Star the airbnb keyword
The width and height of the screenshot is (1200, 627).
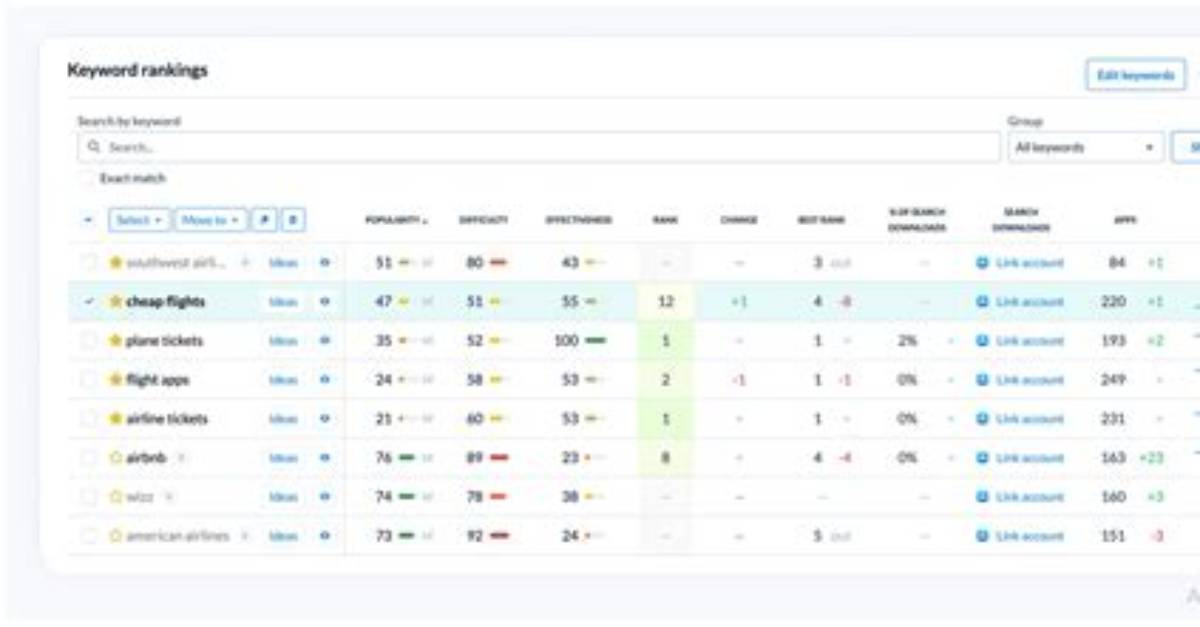coord(115,458)
